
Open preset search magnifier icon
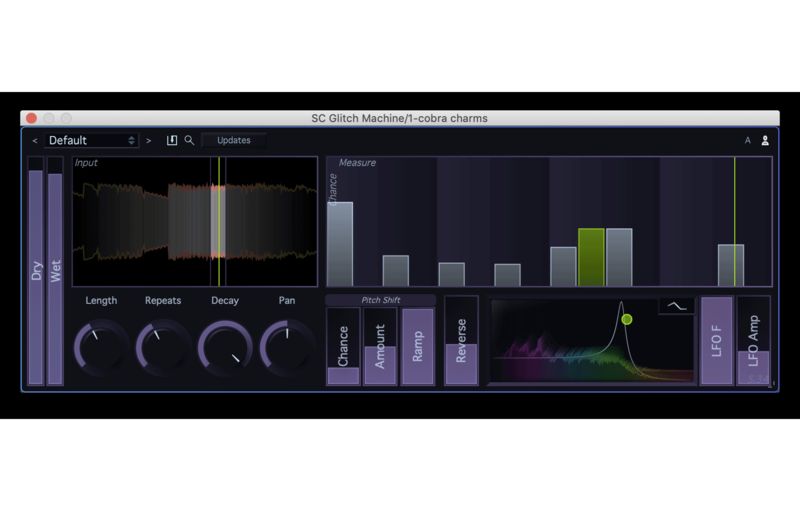coord(189,141)
